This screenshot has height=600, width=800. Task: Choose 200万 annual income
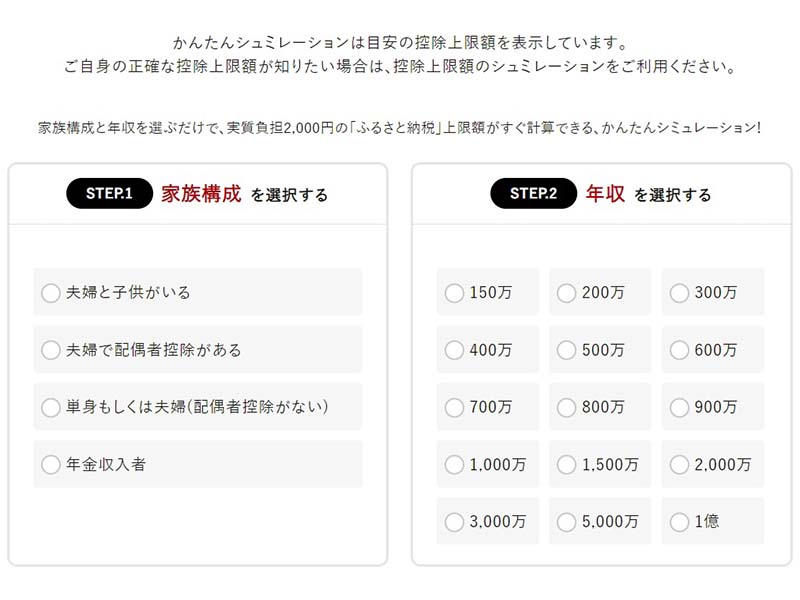click(567, 293)
